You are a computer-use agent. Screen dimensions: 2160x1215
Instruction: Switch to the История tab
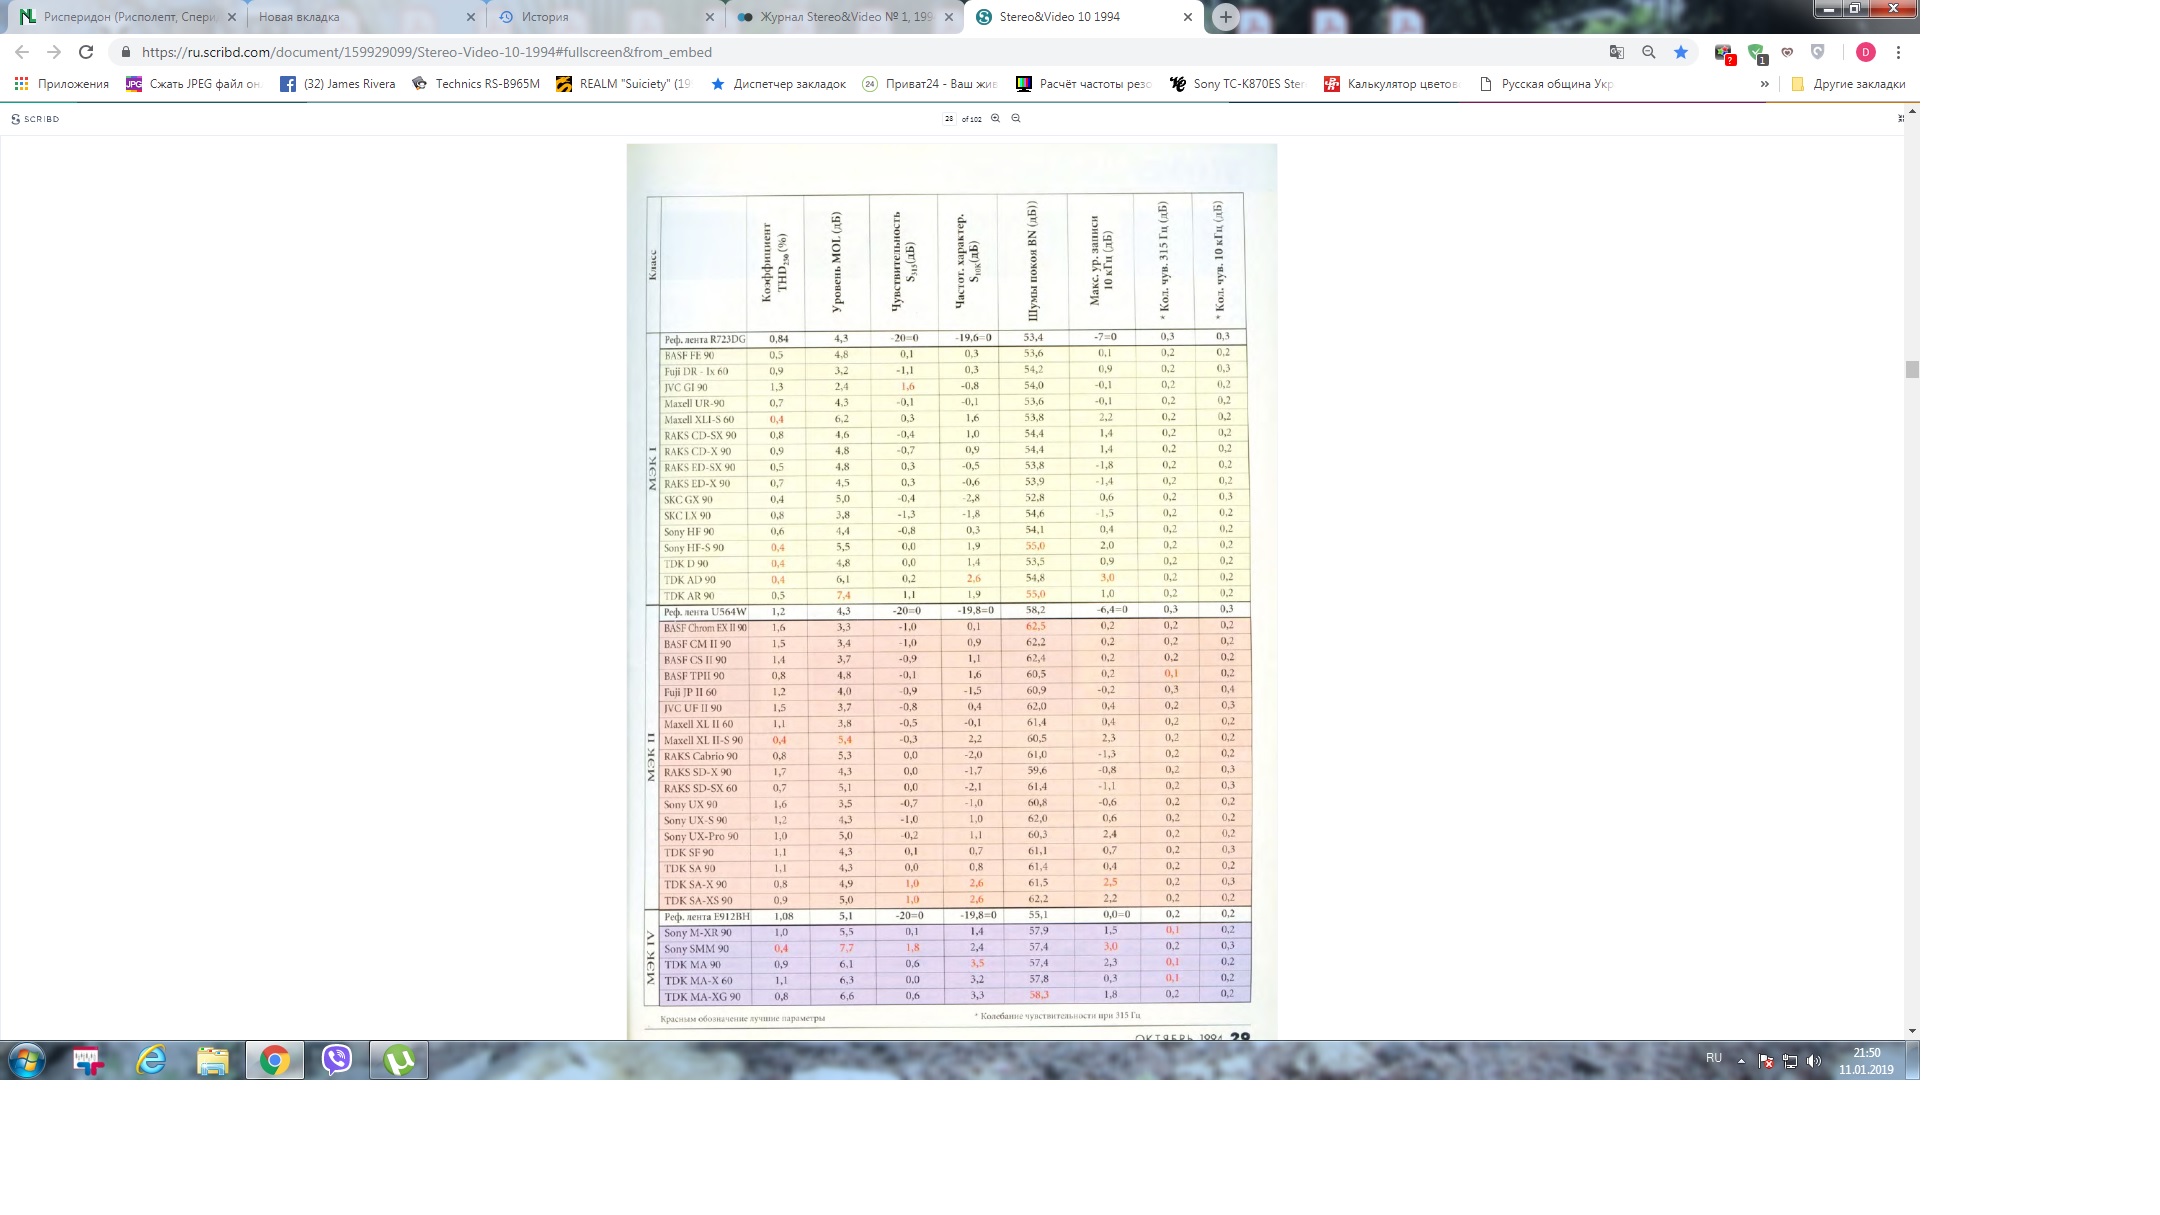click(x=545, y=17)
